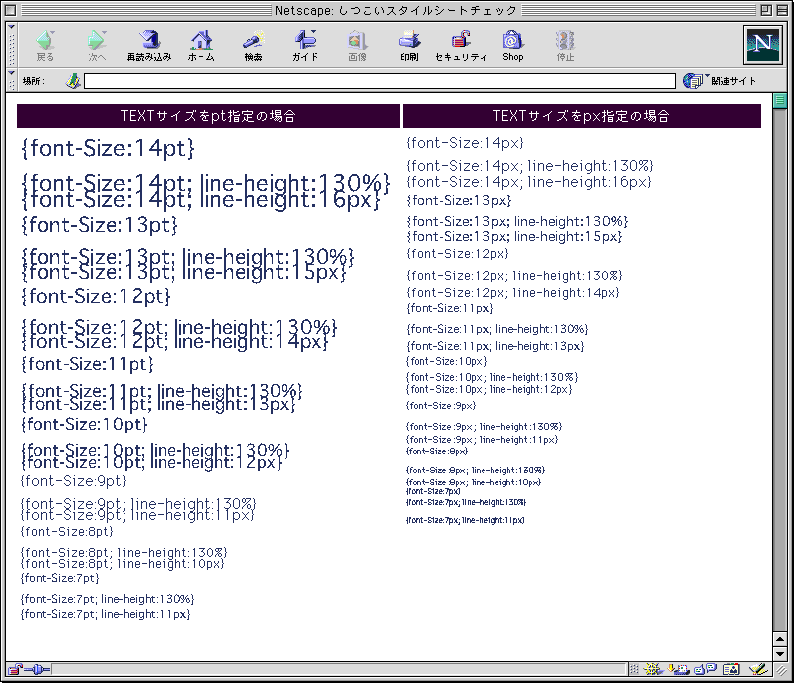The height and width of the screenshot is (683, 794).
Task: Click the text "{font-Size:10pt}"
Action: (84, 424)
